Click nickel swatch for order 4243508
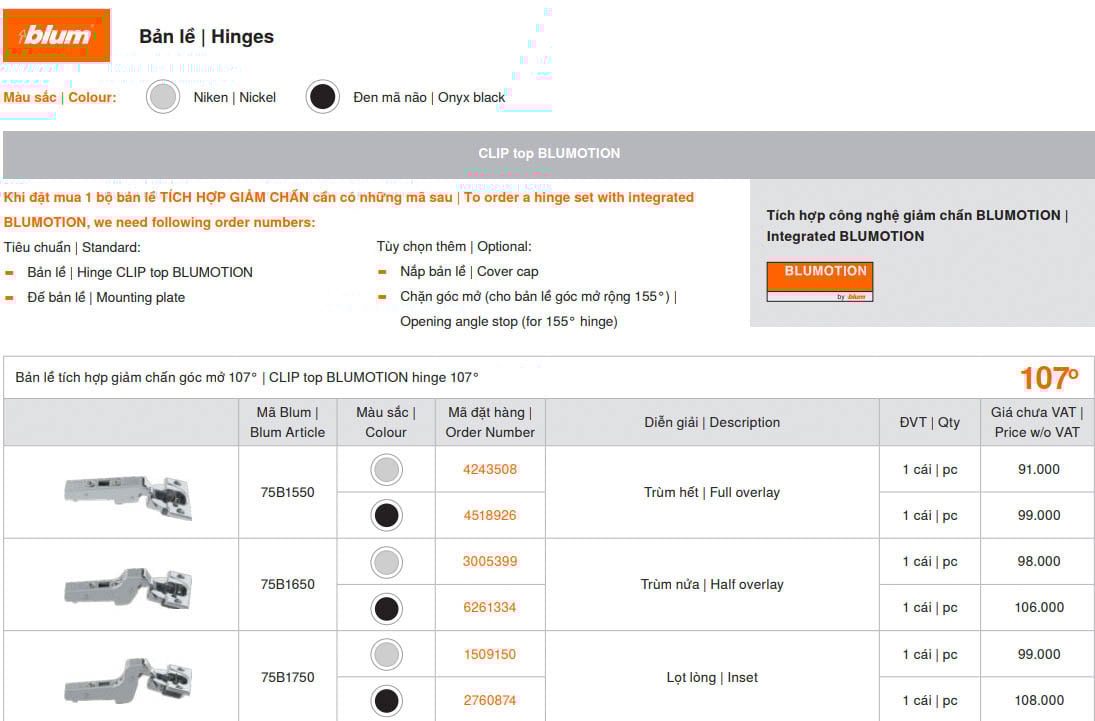The width and height of the screenshot is (1095, 721). (x=386, y=469)
